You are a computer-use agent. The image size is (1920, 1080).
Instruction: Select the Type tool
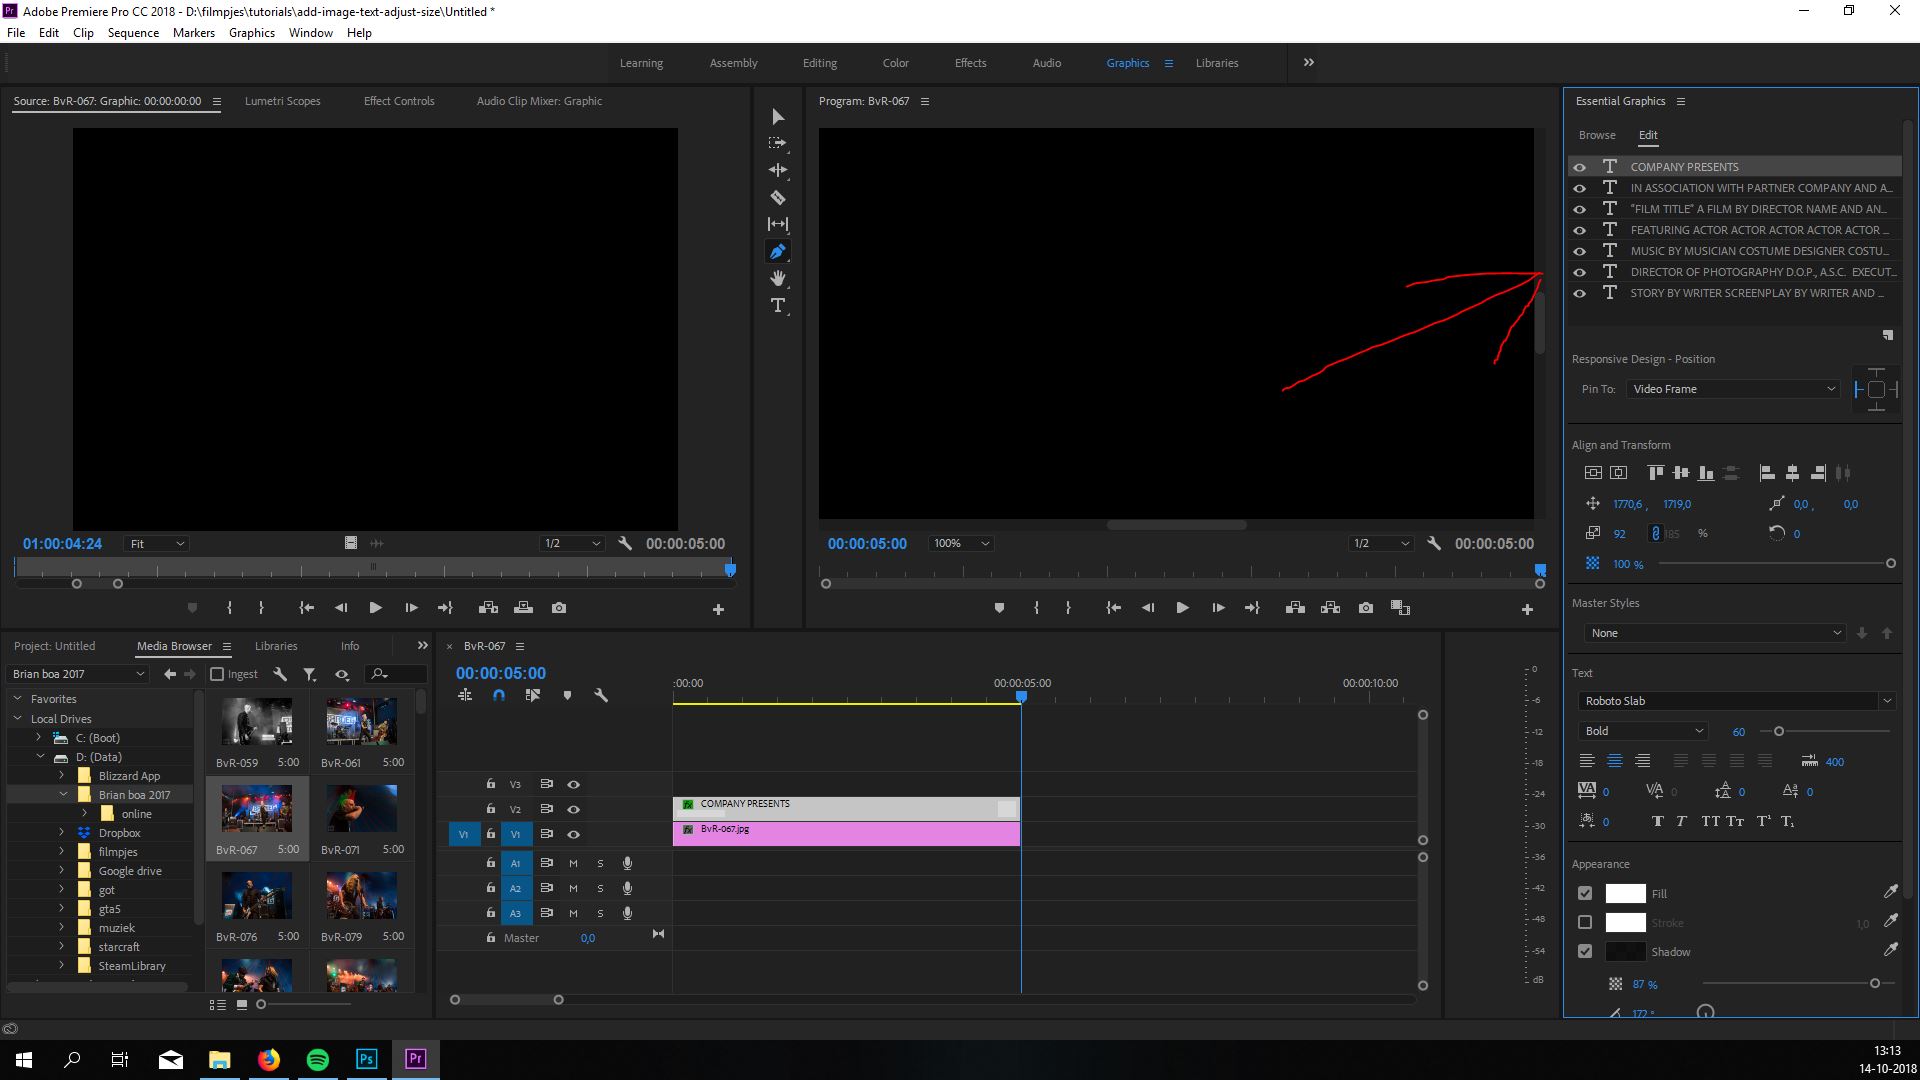[778, 305]
